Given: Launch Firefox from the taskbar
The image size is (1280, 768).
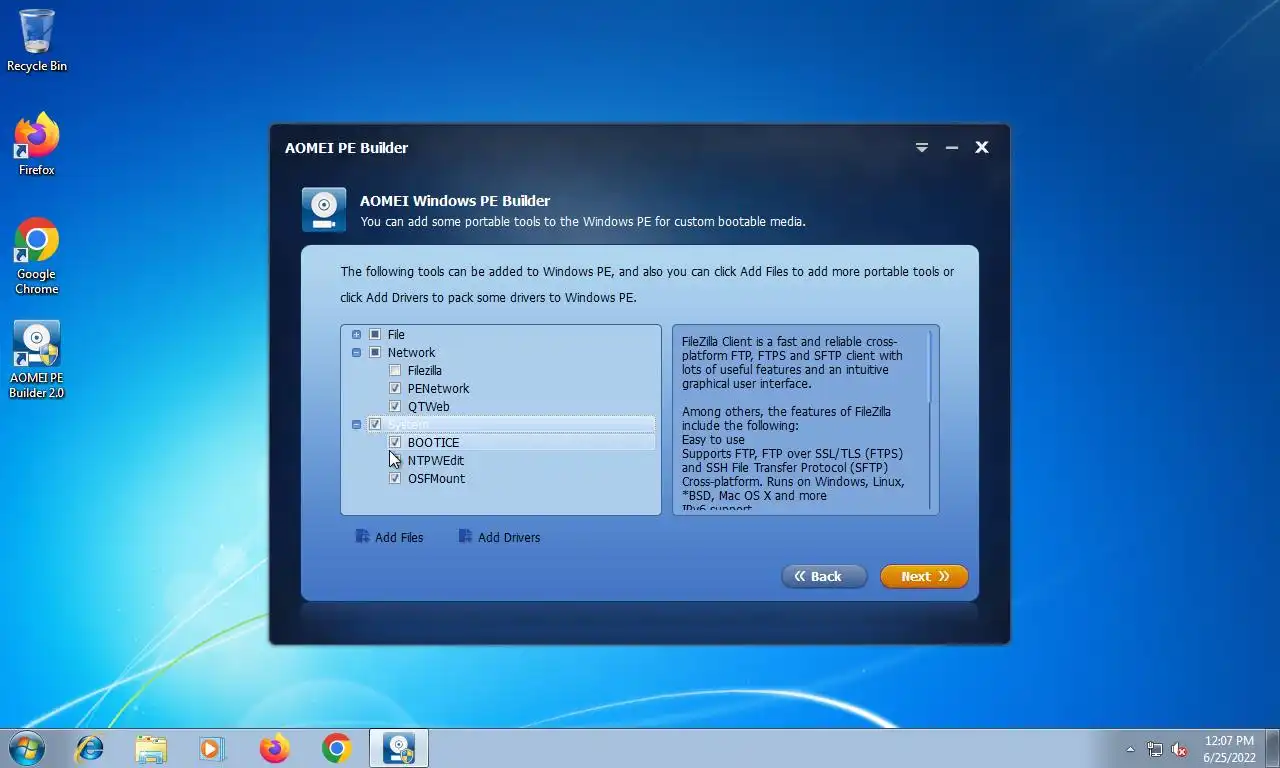Looking at the screenshot, I should coord(274,748).
